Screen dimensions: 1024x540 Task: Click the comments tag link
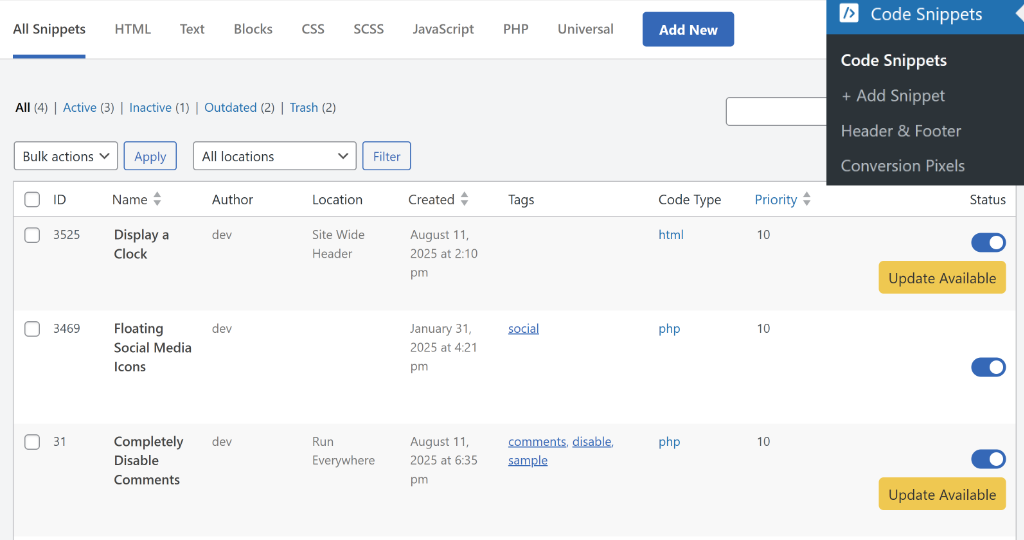537,441
